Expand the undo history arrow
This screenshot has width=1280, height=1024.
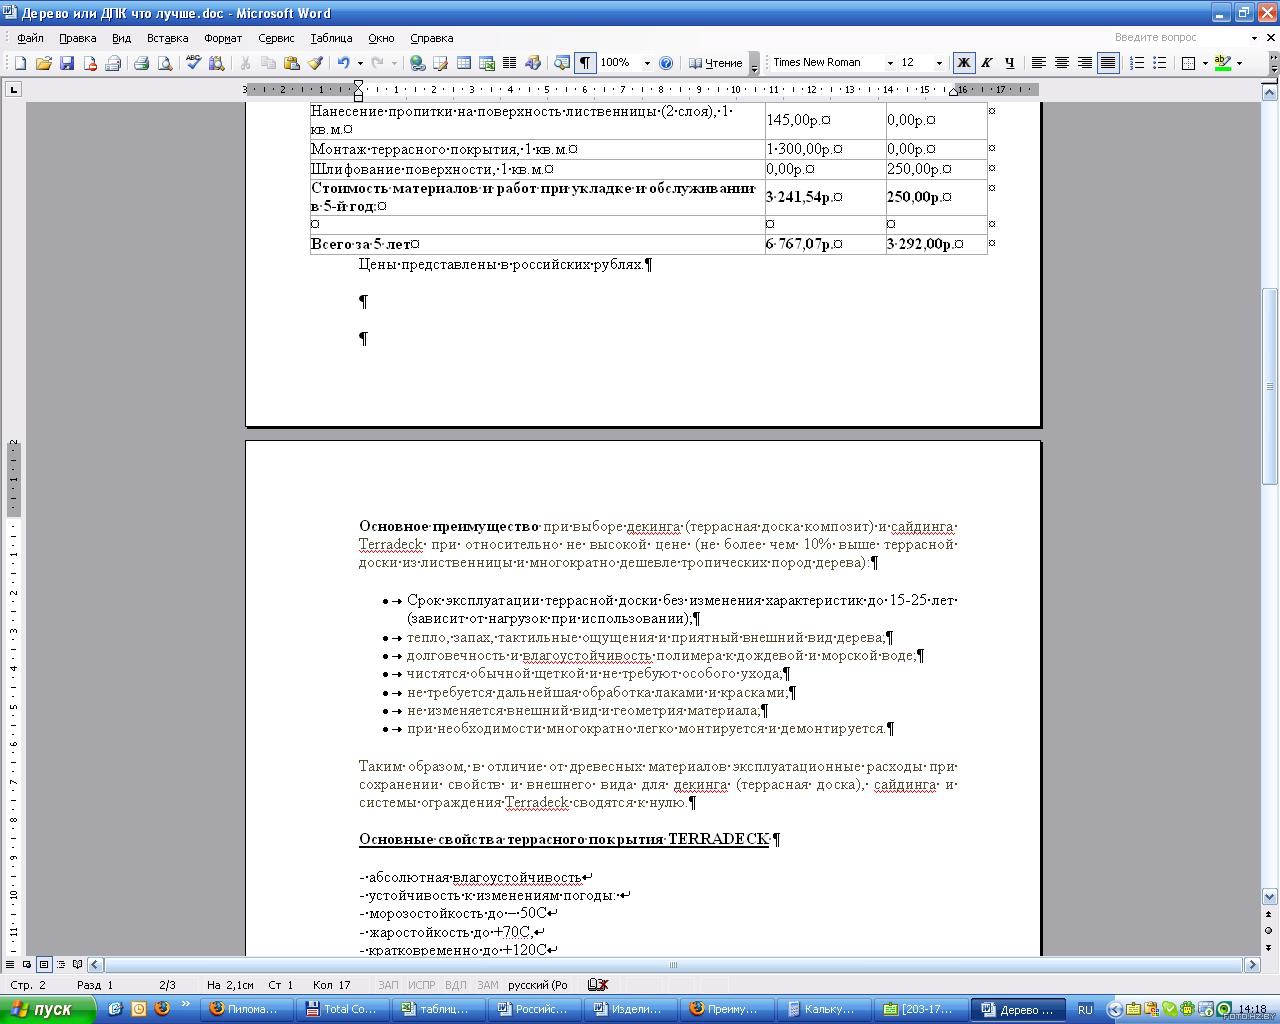(x=359, y=63)
